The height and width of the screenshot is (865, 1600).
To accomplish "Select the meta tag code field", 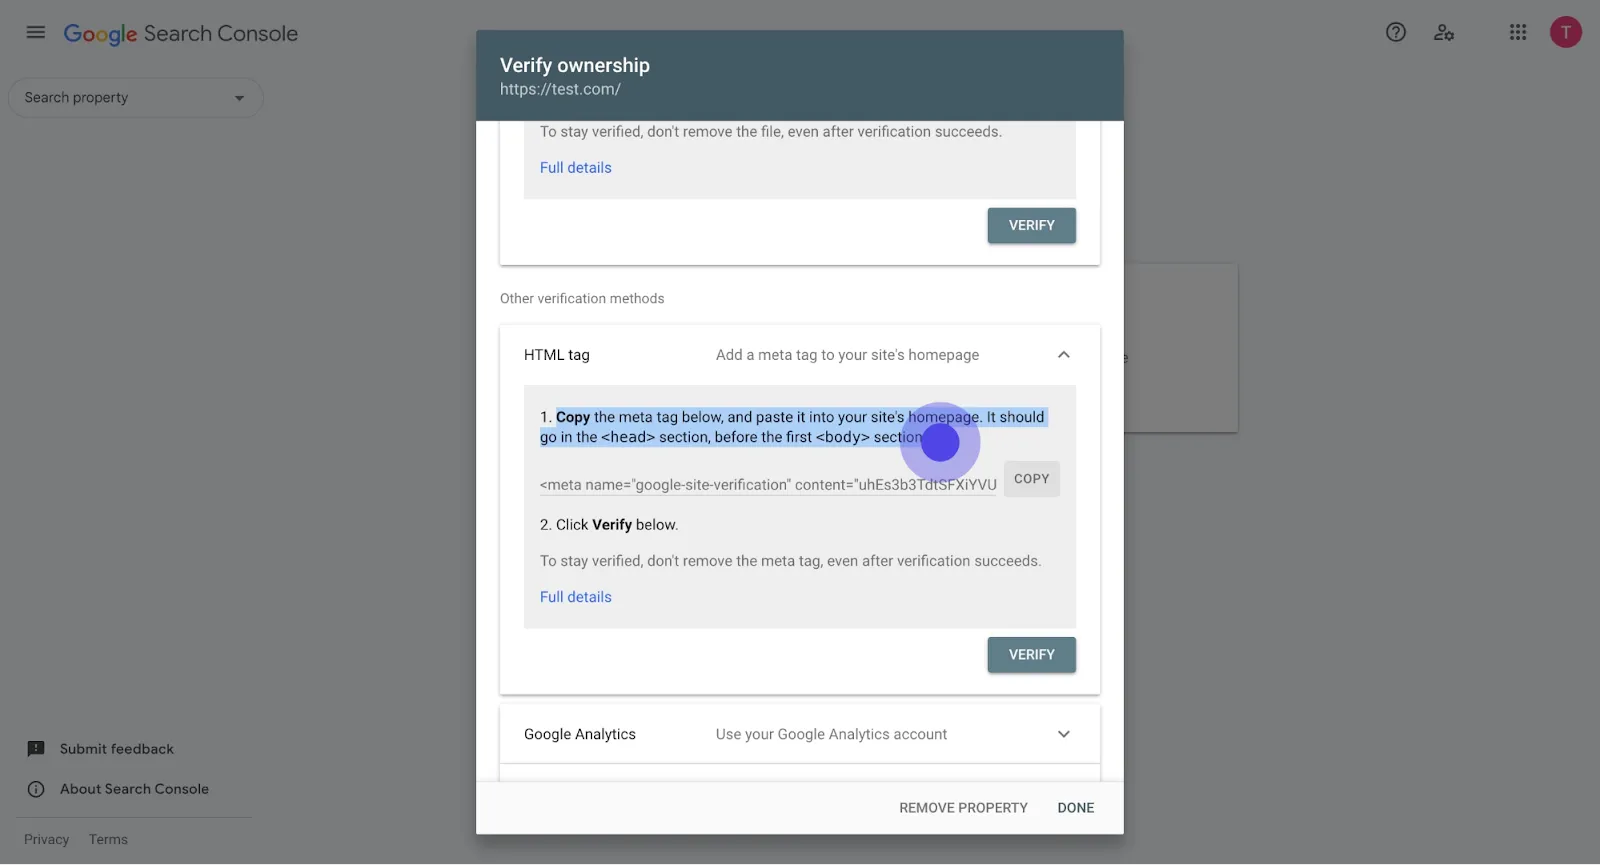I will 768,485.
